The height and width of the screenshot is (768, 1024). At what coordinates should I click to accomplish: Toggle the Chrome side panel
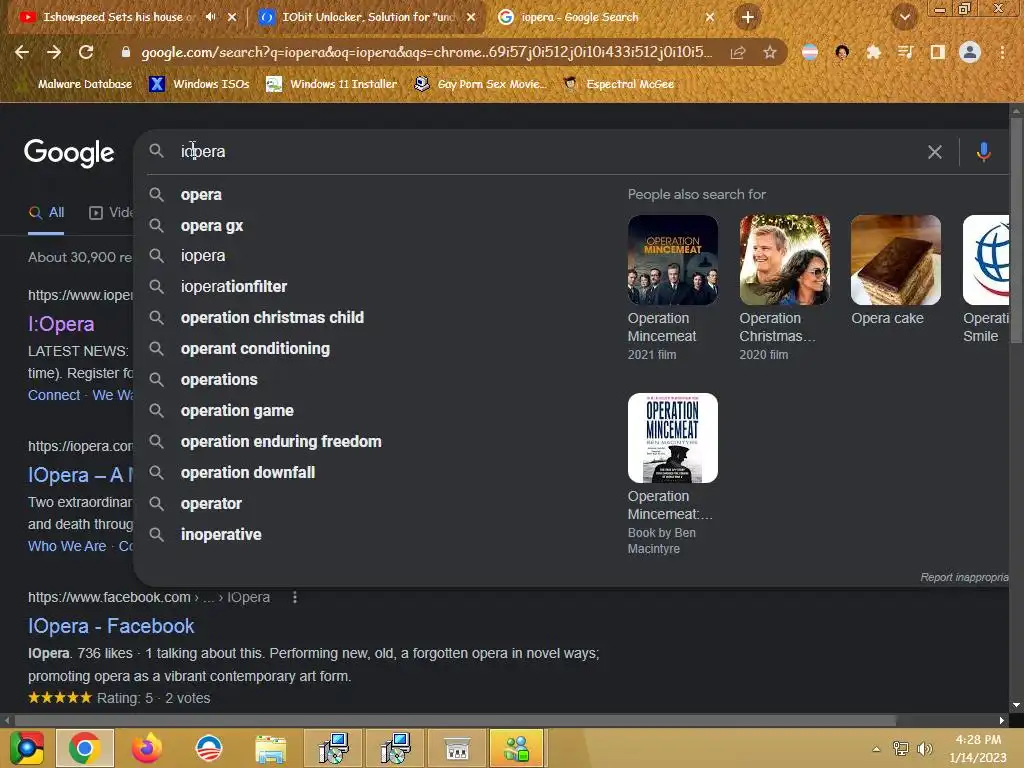(938, 52)
